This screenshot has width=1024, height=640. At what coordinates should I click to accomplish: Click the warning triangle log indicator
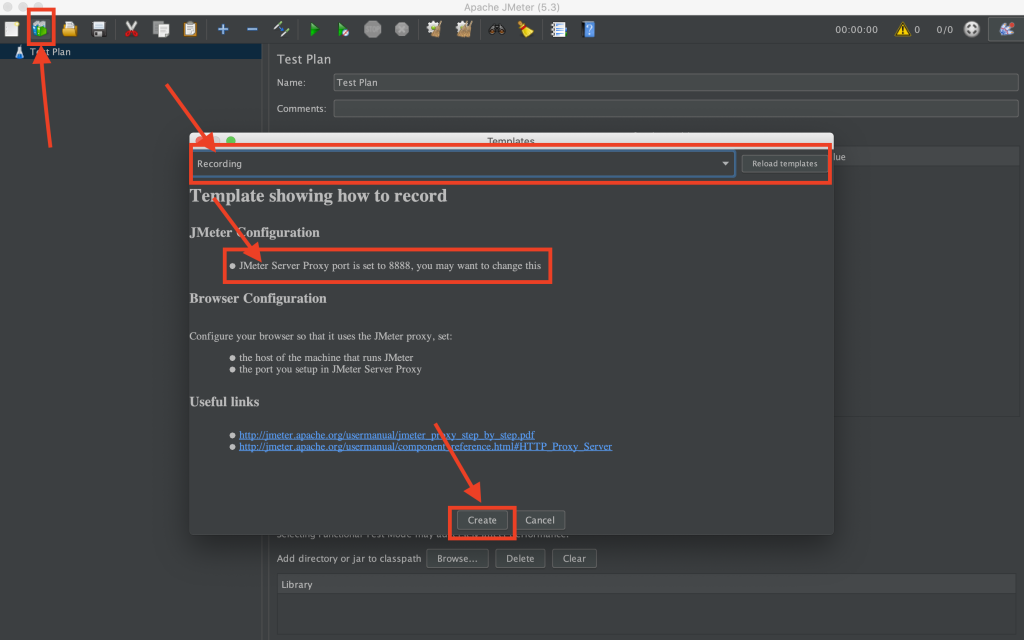[902, 29]
